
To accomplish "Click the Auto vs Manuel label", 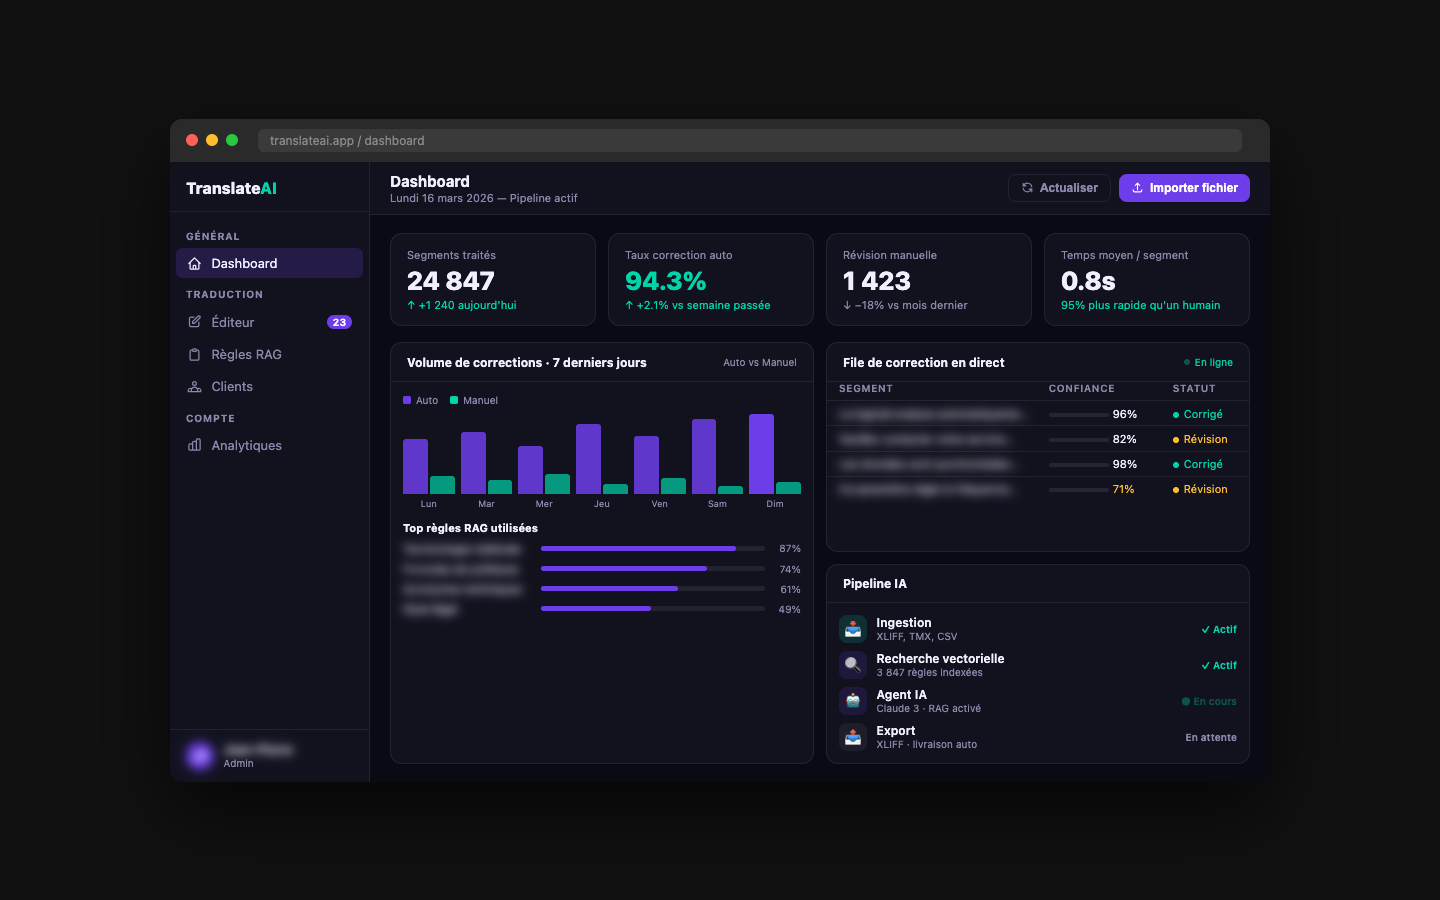I will 760,363.
